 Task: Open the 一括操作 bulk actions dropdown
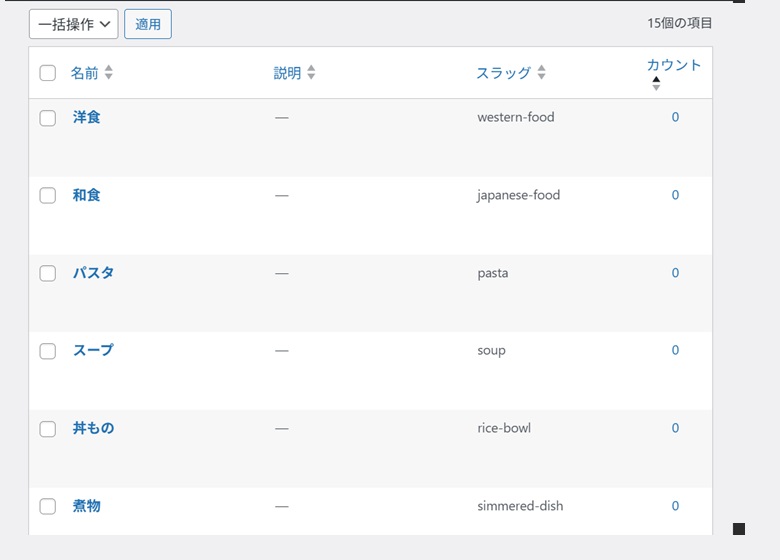[73, 24]
